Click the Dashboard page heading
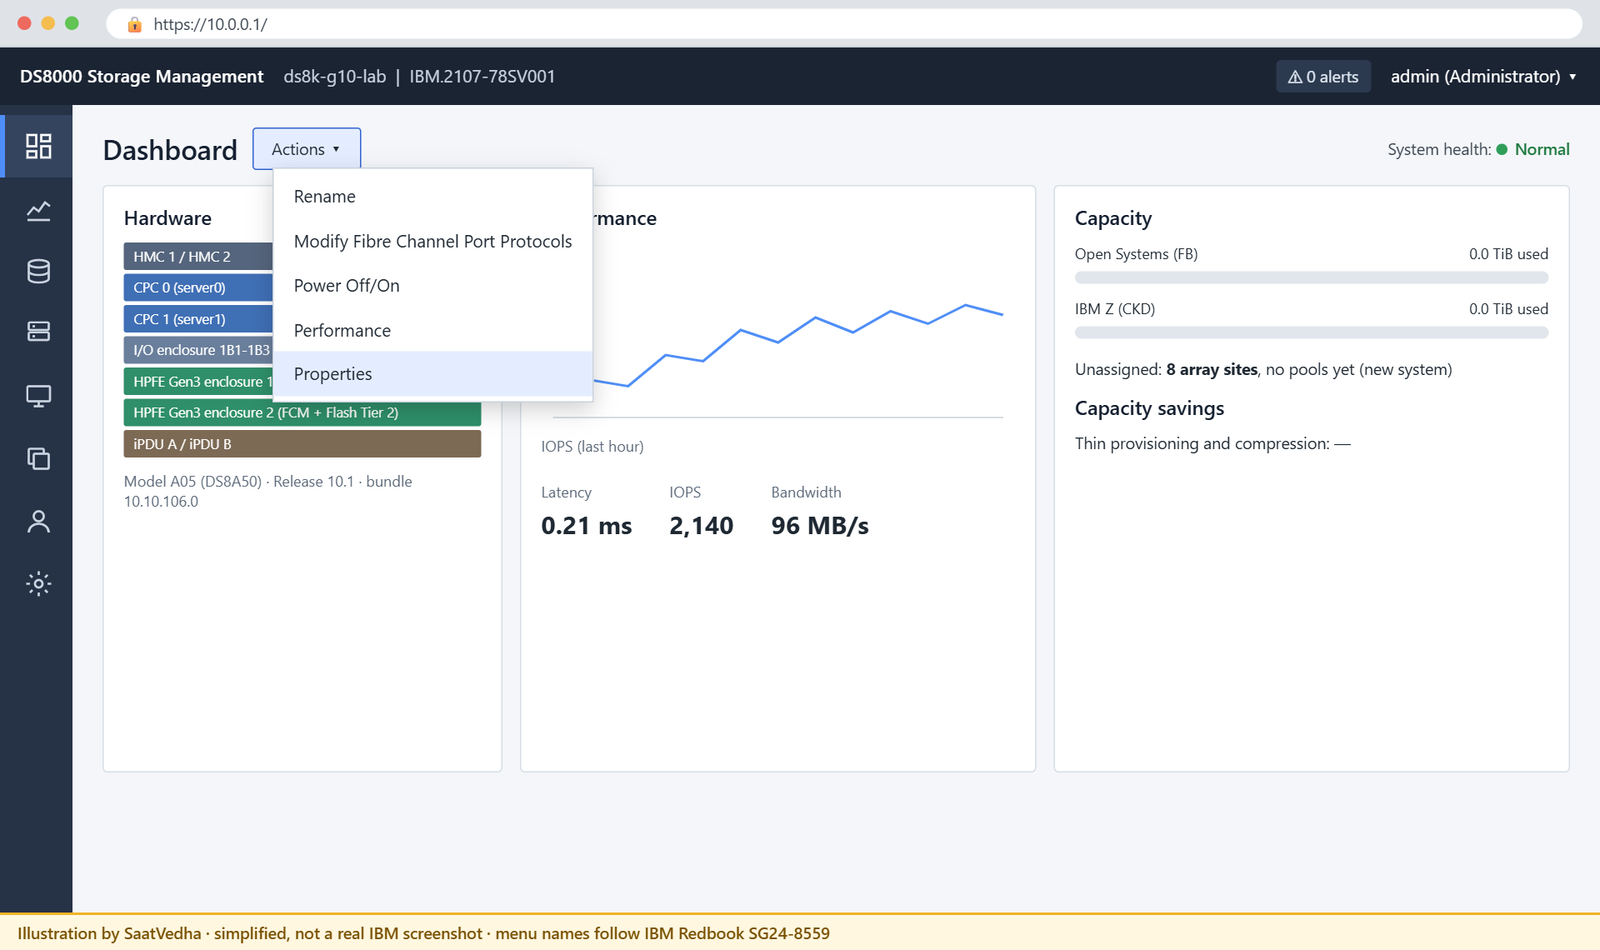1600x950 pixels. (170, 150)
